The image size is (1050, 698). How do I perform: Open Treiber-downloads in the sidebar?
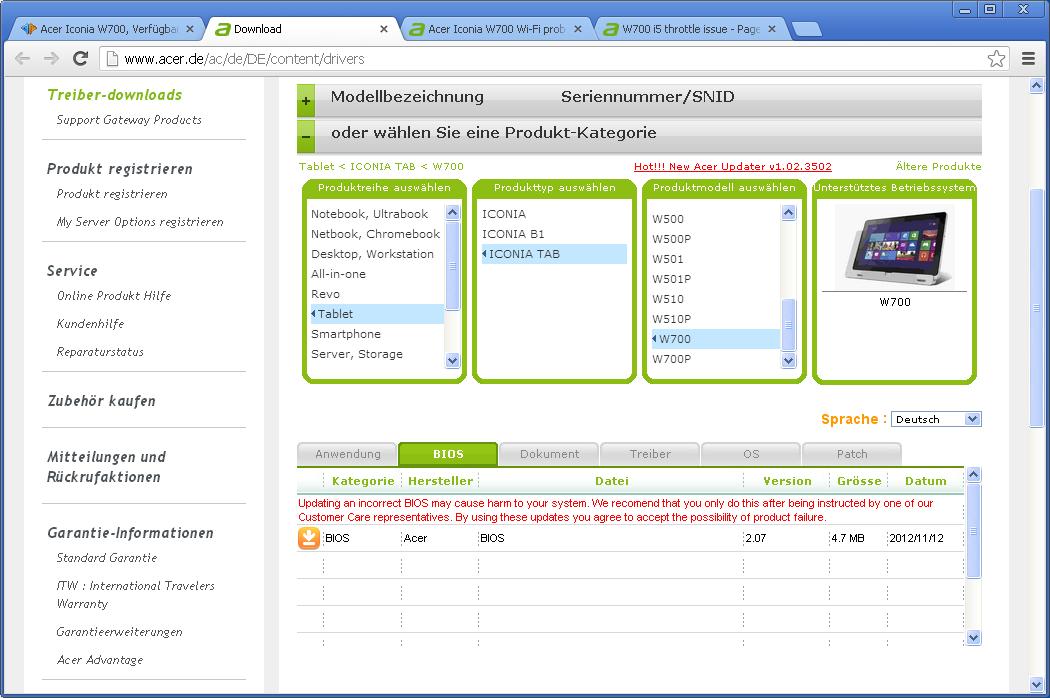pyautogui.click(x=115, y=94)
